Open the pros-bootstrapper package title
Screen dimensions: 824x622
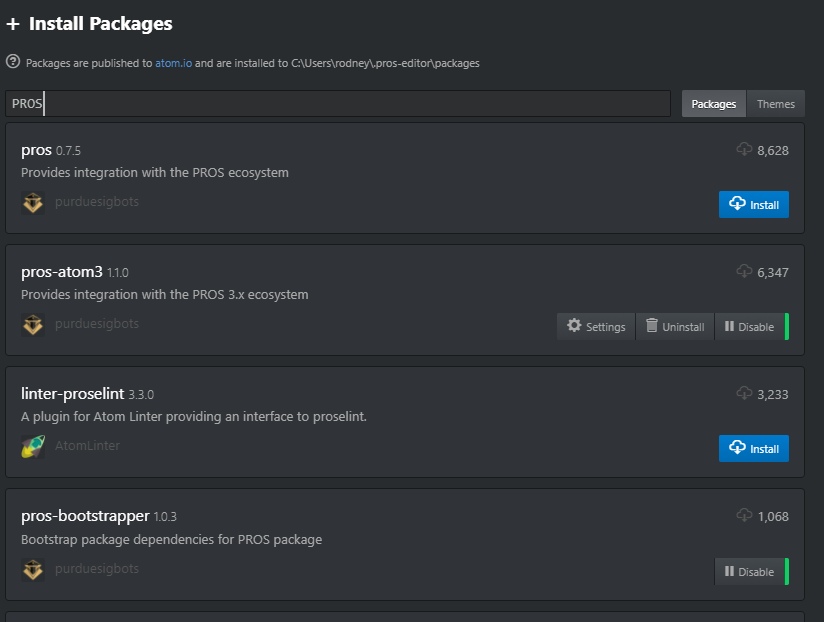(85, 516)
